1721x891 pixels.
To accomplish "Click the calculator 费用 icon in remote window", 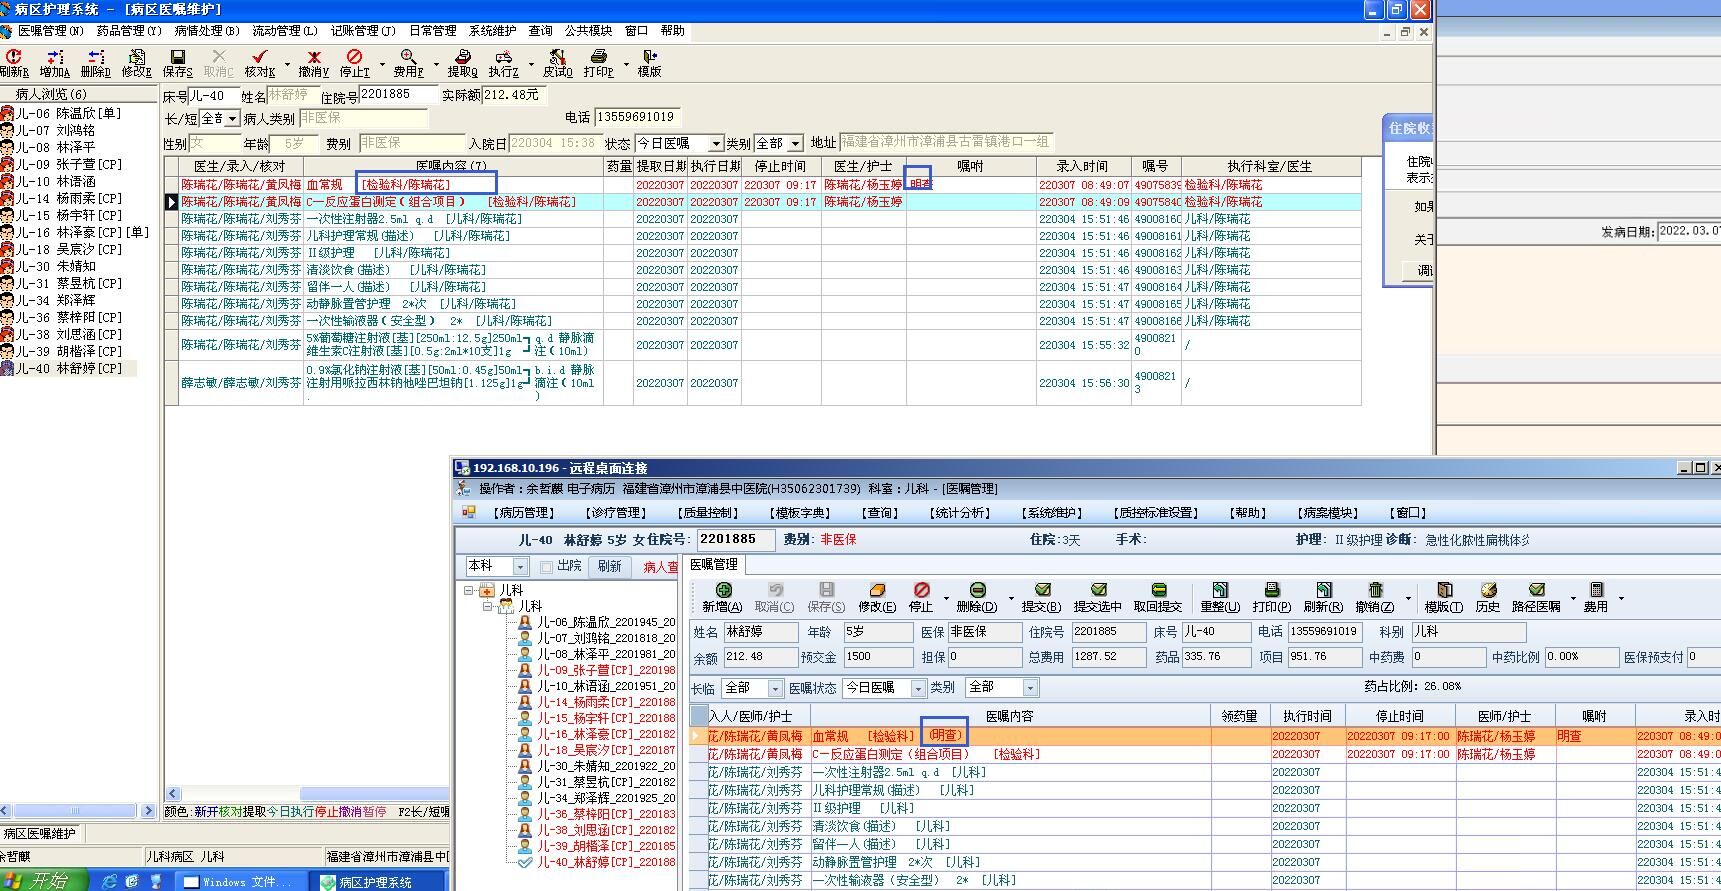I will click(1596, 590).
